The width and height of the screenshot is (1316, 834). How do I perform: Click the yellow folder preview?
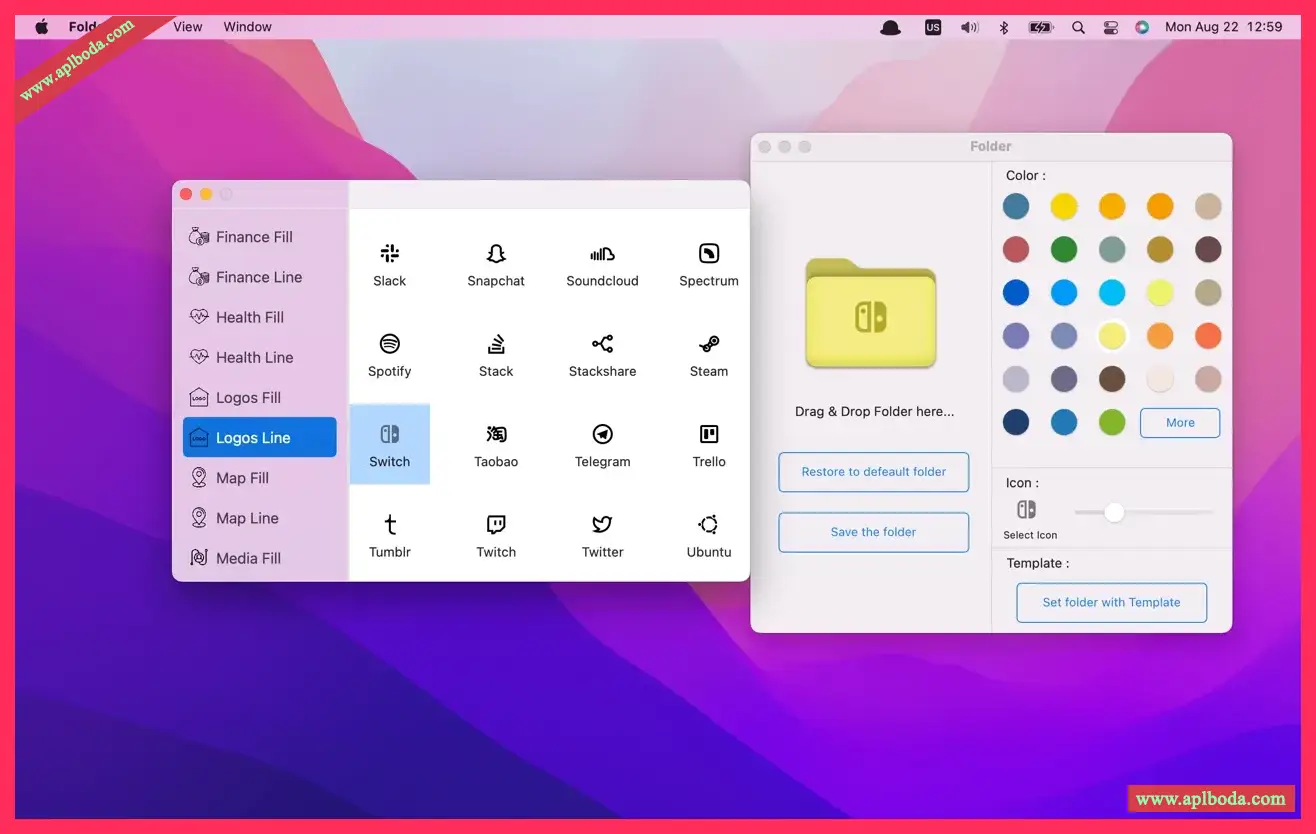[x=871, y=314]
